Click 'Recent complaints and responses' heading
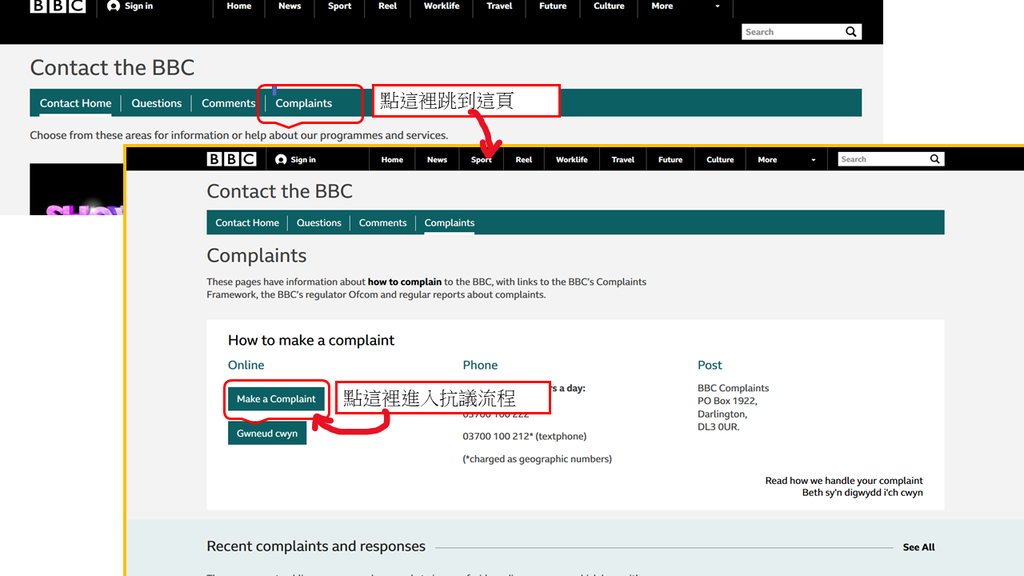The image size is (1024, 576). (316, 546)
